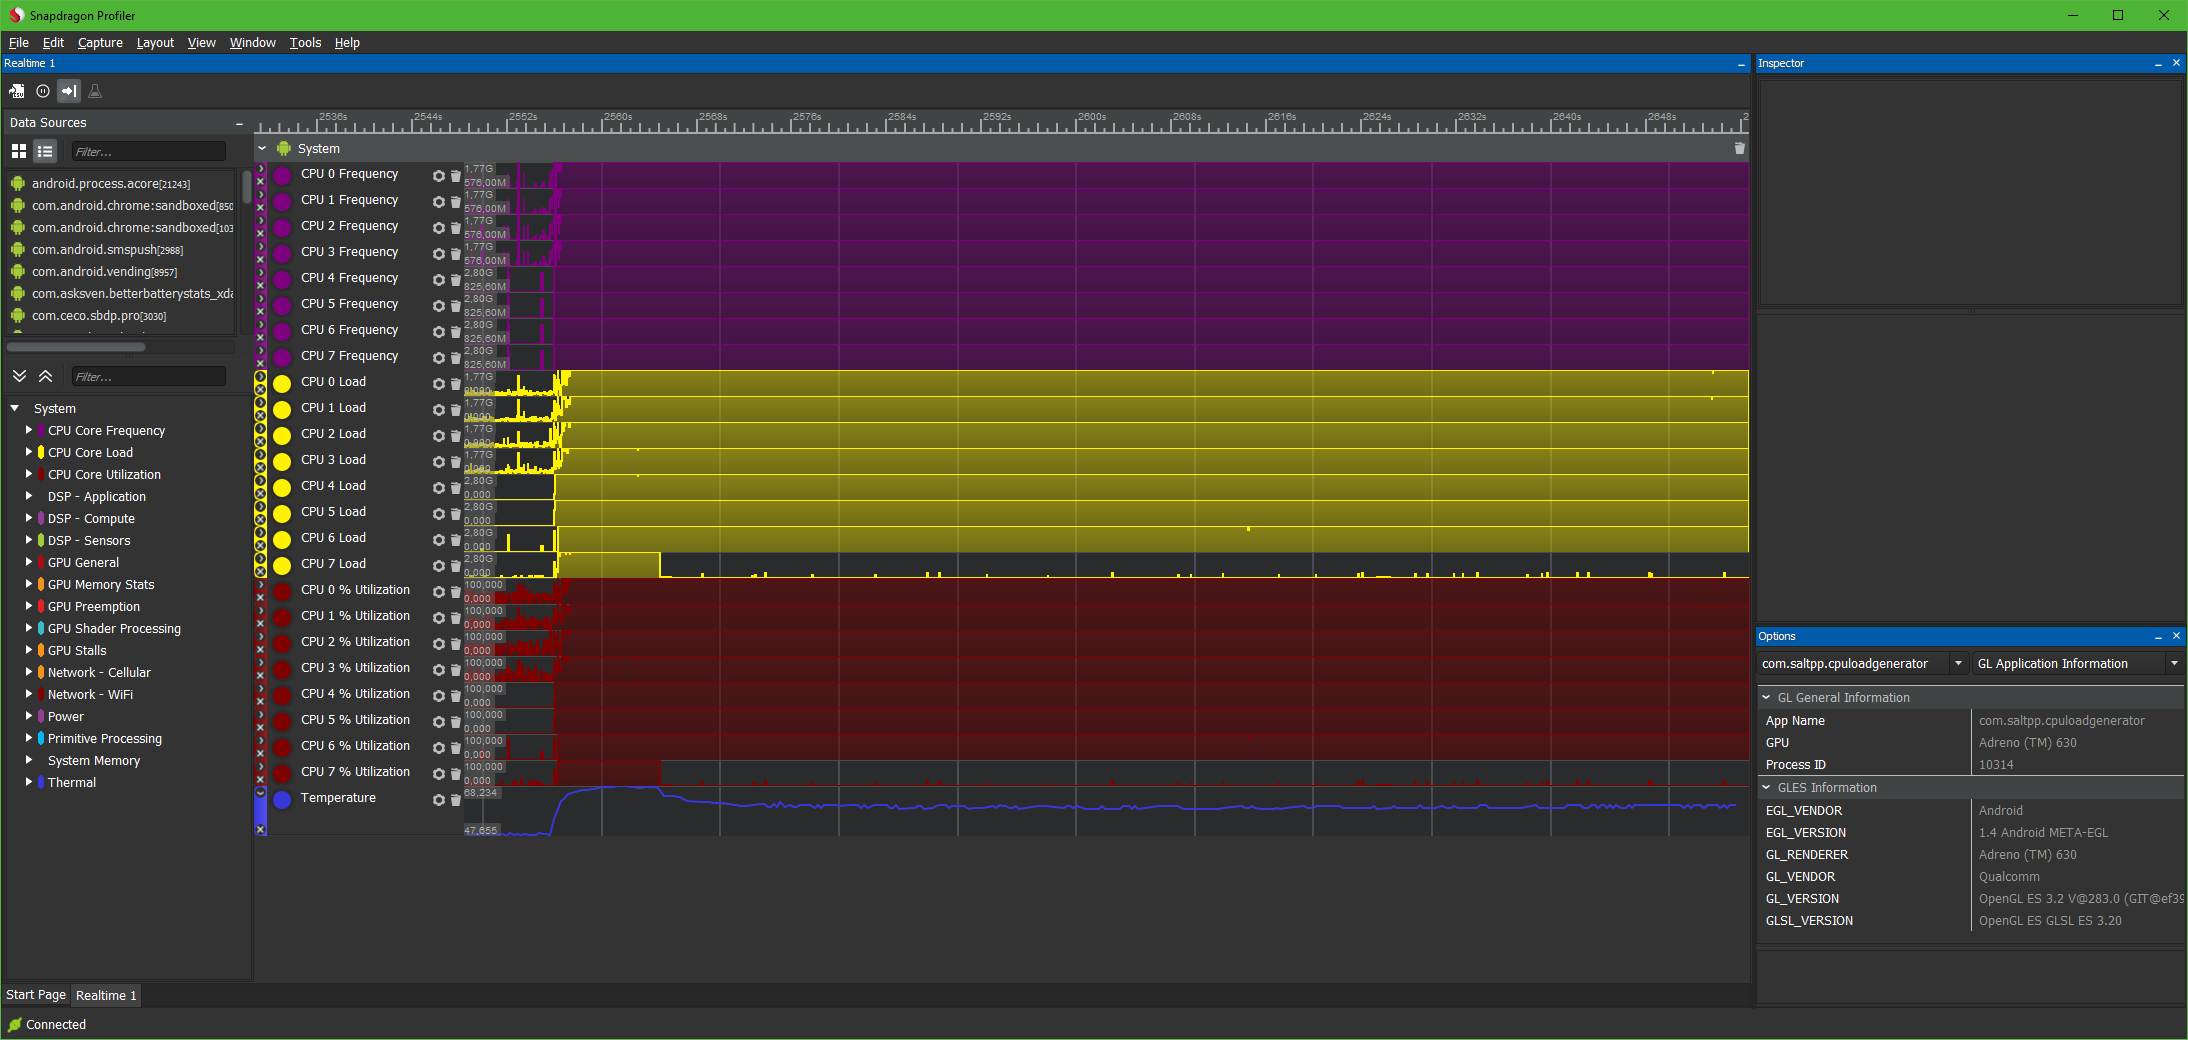Select android.process.acore process
Screen dimensions: 2188x1040
(111, 184)
